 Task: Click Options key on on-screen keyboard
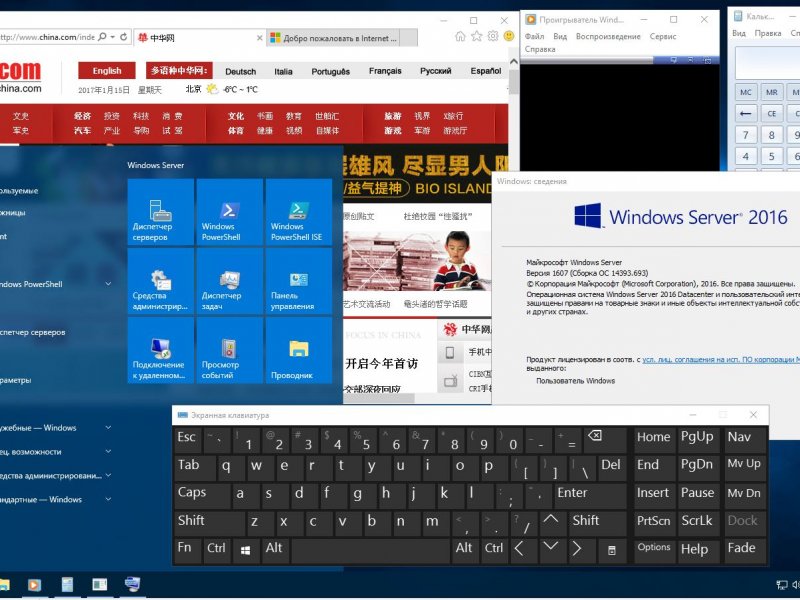[654, 551]
